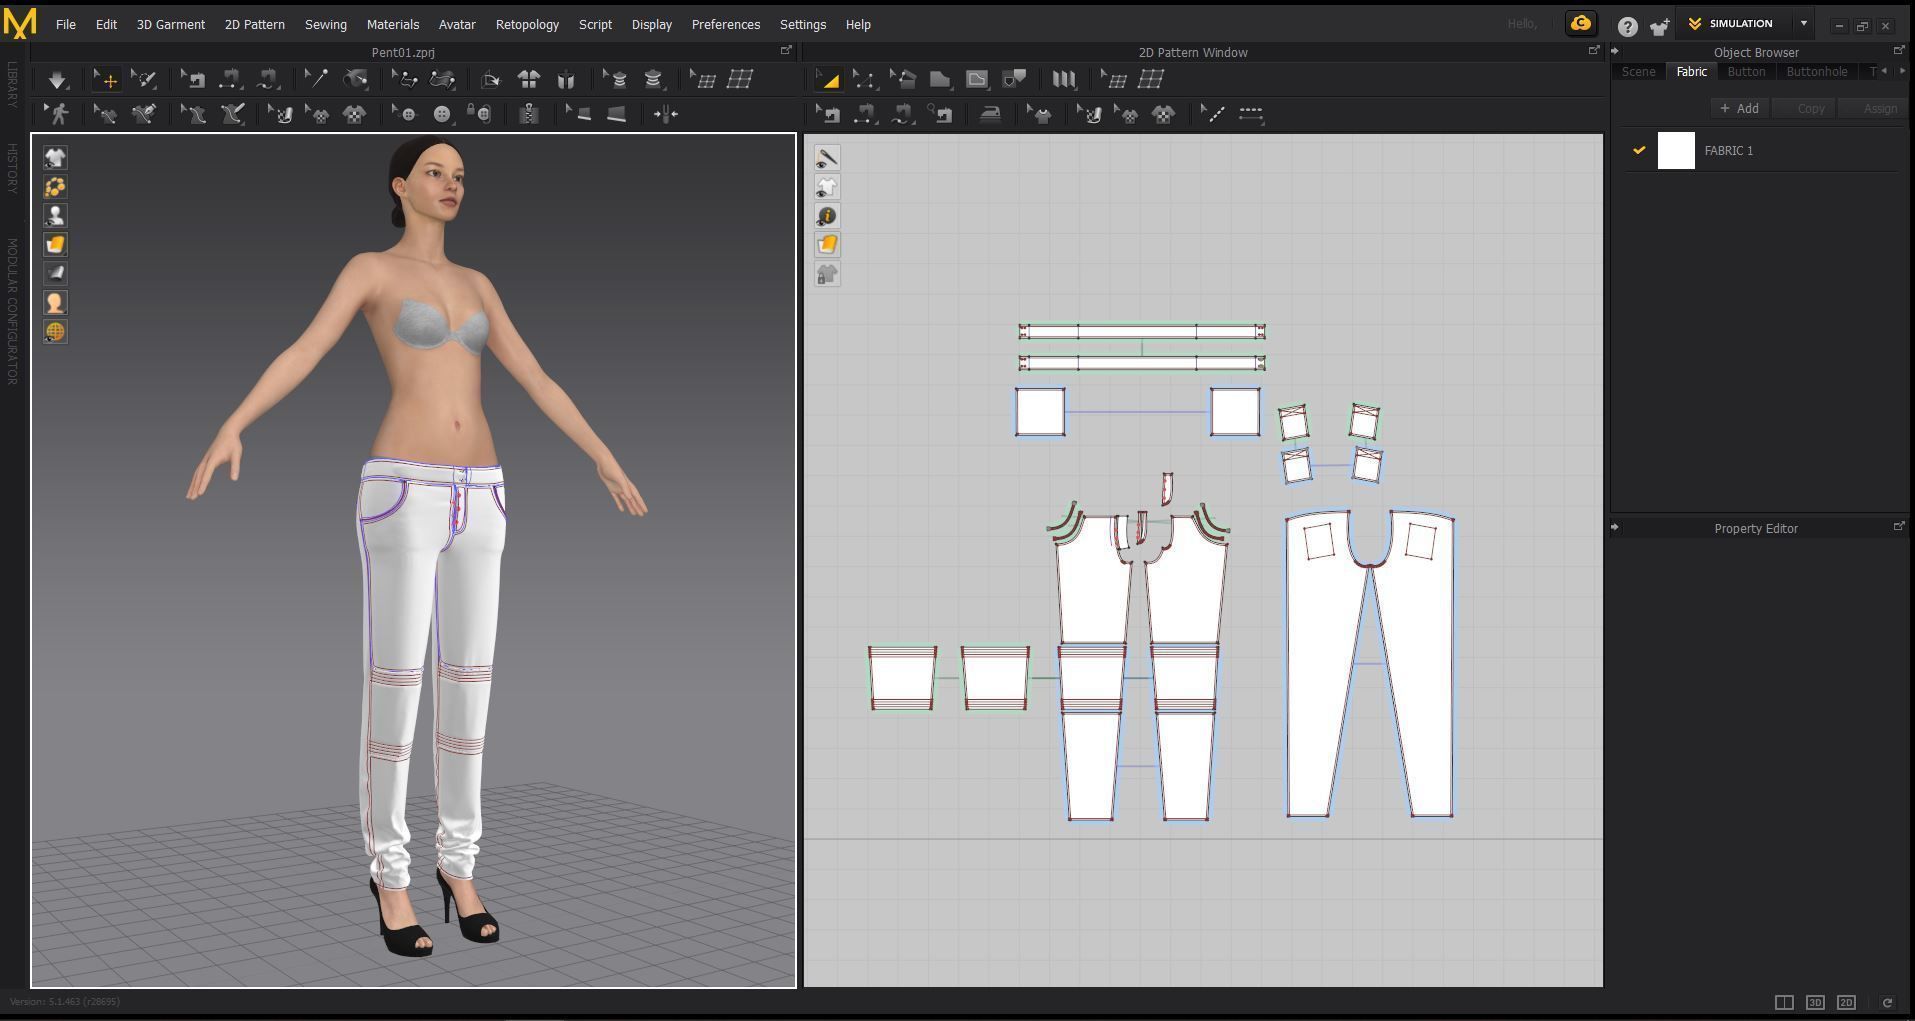Collapse the Object Browser panel arrow
Screen dimensions: 1915x1021
pyautogui.click(x=1615, y=51)
